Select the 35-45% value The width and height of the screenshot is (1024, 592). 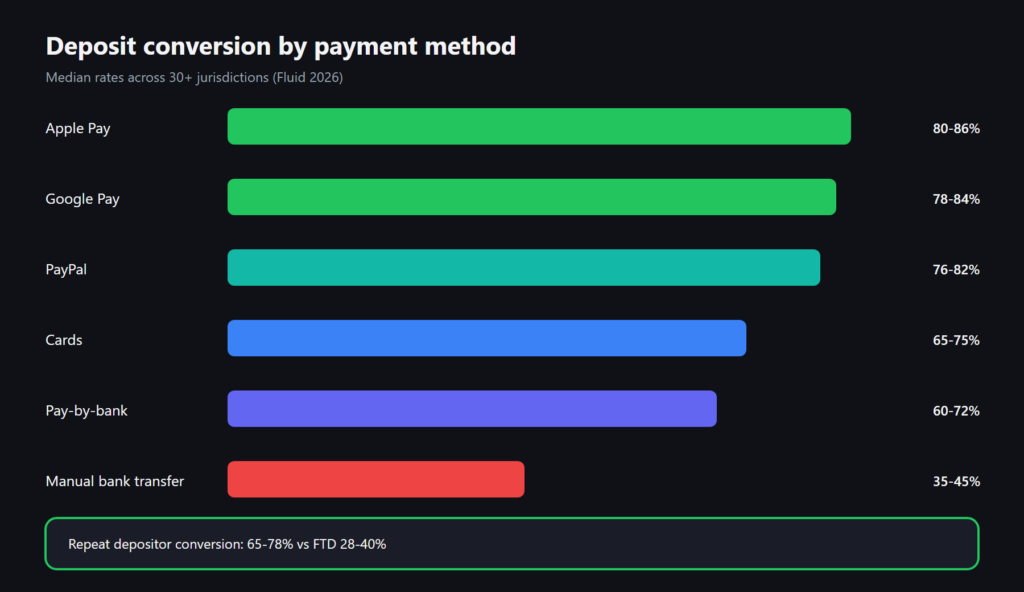pyautogui.click(x=956, y=482)
